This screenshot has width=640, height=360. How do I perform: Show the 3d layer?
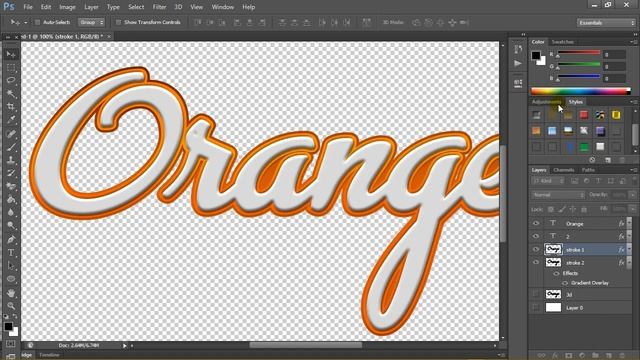pyautogui.click(x=536, y=294)
